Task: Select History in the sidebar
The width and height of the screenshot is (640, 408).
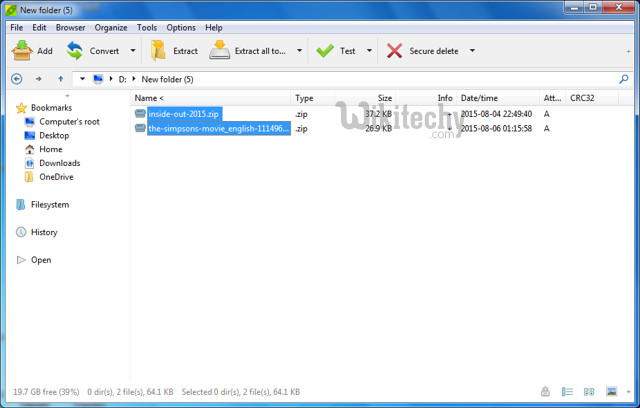Action: click(x=44, y=232)
